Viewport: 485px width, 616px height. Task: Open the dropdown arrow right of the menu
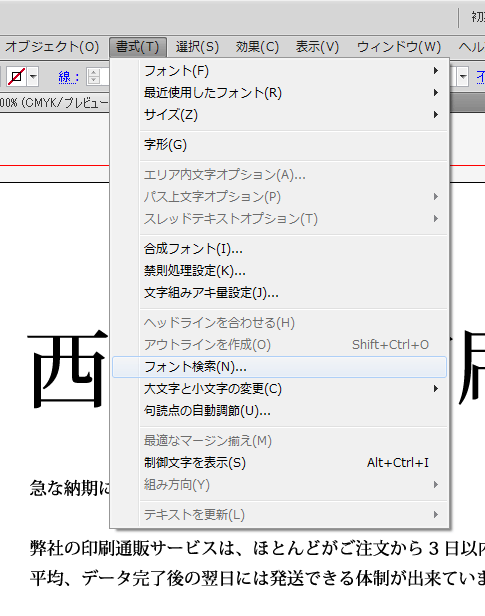point(463,77)
